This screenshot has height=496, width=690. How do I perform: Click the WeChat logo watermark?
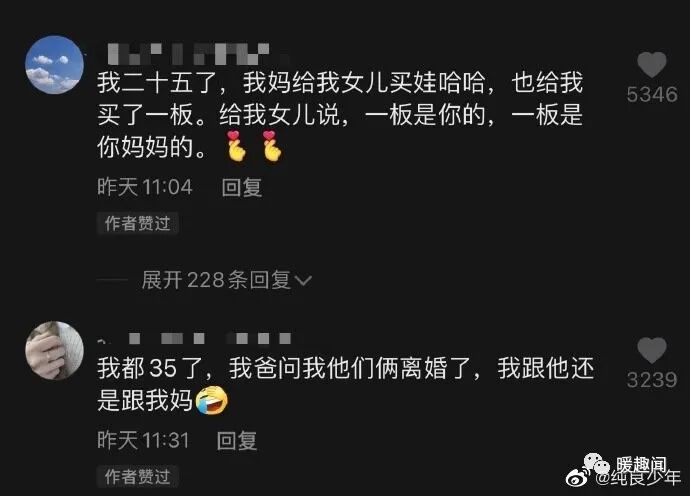tap(597, 464)
